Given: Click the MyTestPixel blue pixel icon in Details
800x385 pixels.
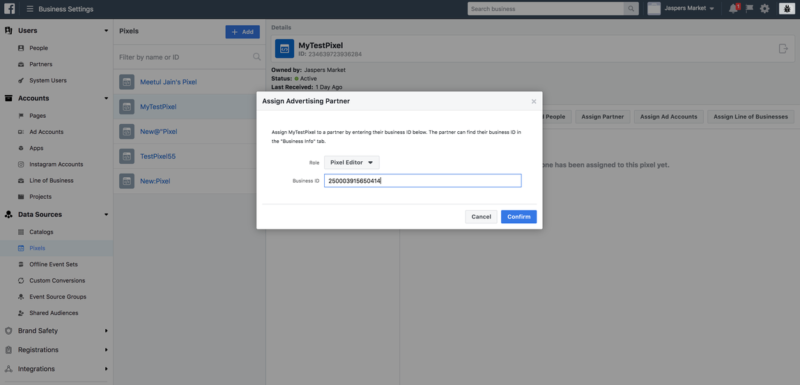Looking at the screenshot, I should pyautogui.click(x=285, y=48).
